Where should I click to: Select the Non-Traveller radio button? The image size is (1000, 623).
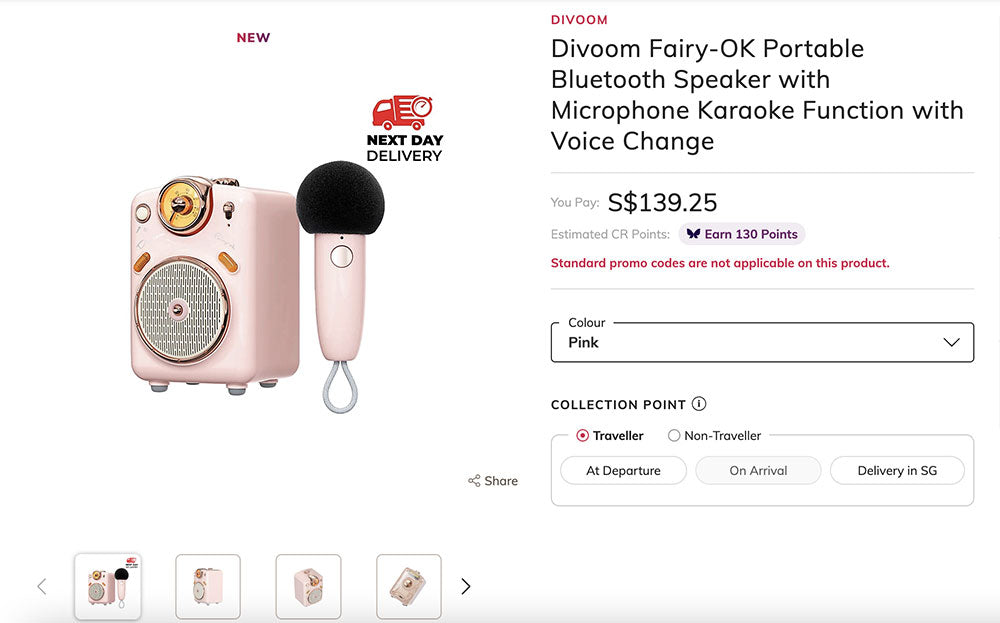(x=674, y=436)
